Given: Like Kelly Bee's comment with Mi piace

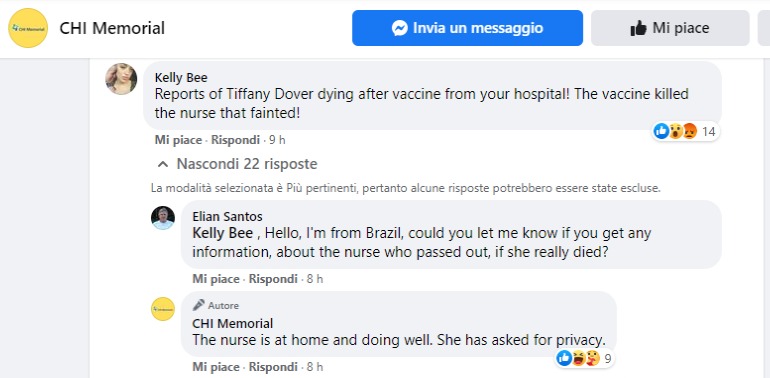Looking at the screenshot, I should tap(178, 140).
